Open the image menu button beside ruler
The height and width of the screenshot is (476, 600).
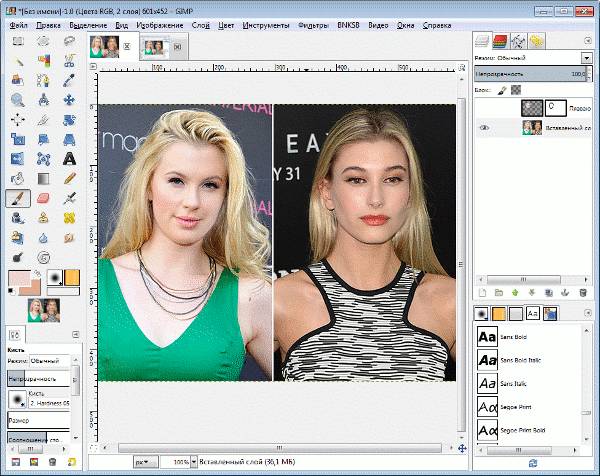[x=93, y=67]
